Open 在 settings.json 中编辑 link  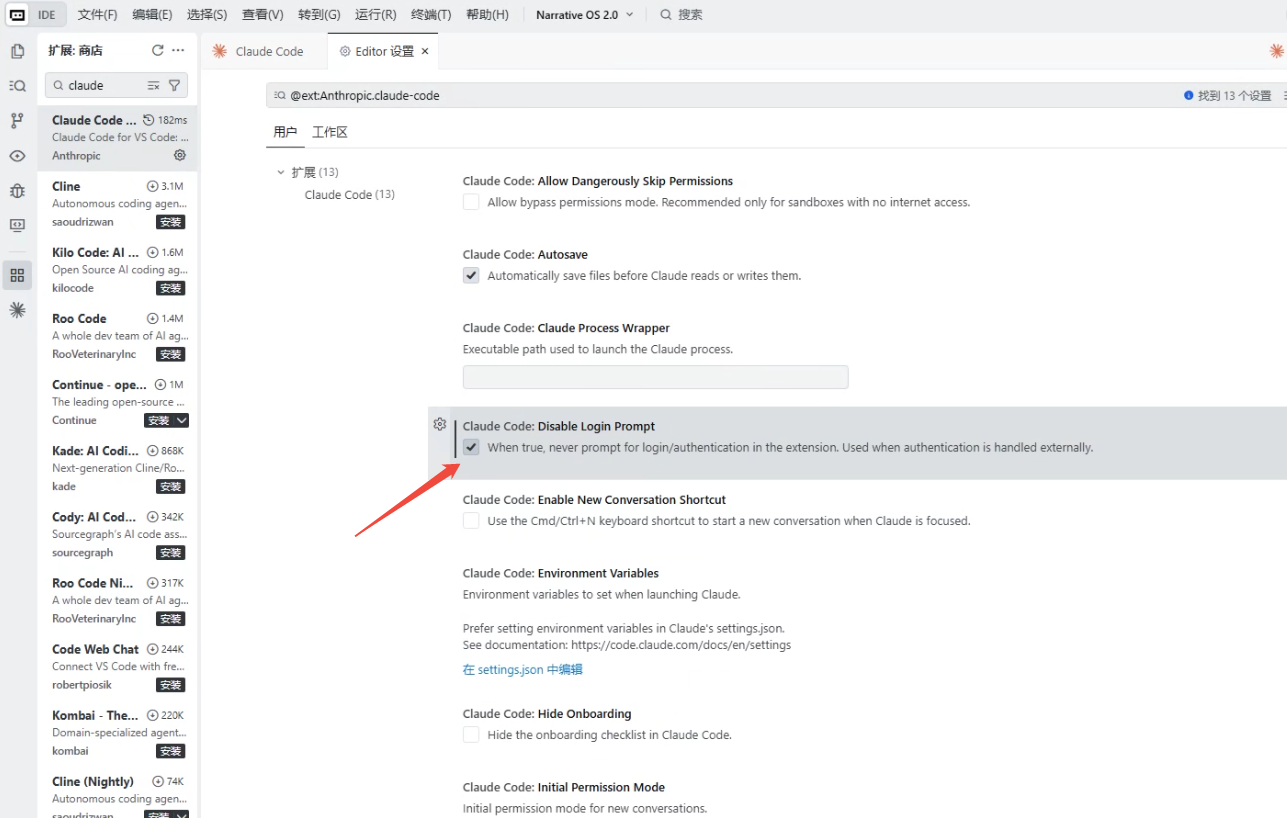click(x=523, y=669)
